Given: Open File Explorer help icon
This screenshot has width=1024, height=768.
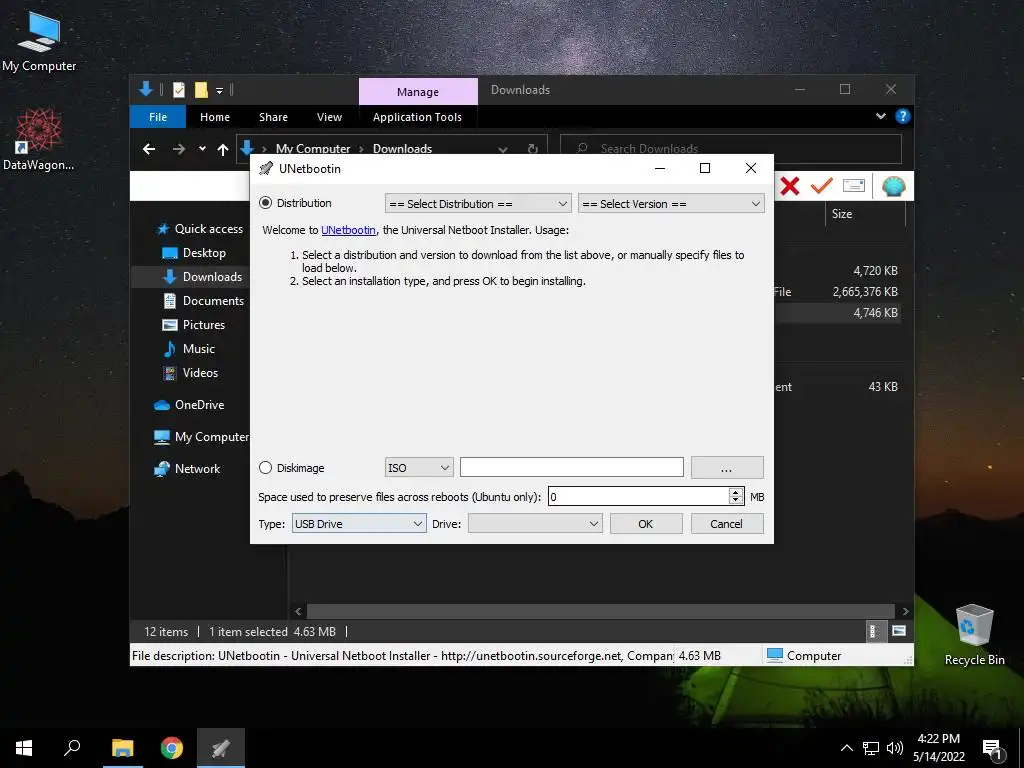Looking at the screenshot, I should point(903,116).
